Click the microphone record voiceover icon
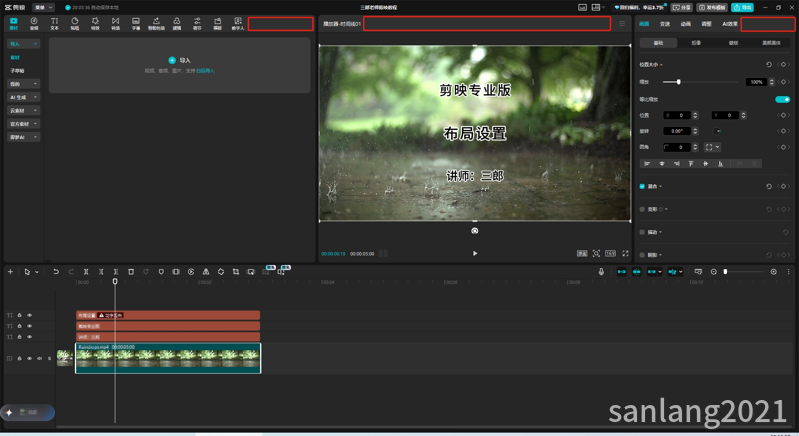Screen dimensions: 799x436 coord(601,272)
